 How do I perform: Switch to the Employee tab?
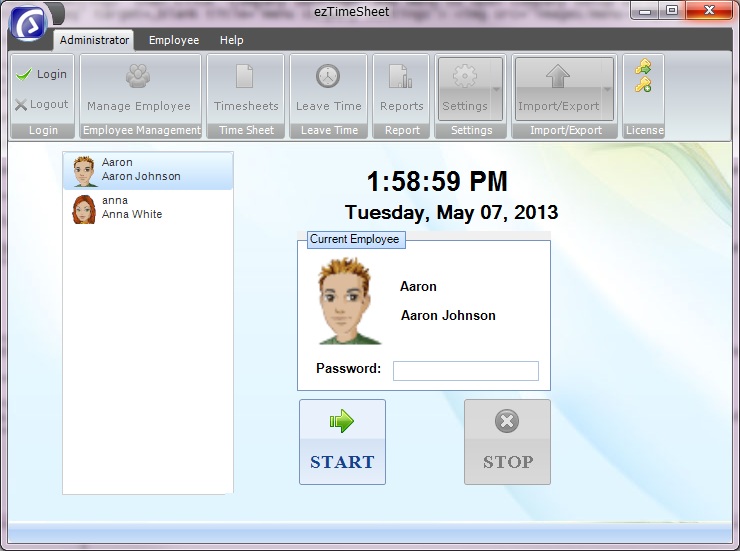point(174,40)
